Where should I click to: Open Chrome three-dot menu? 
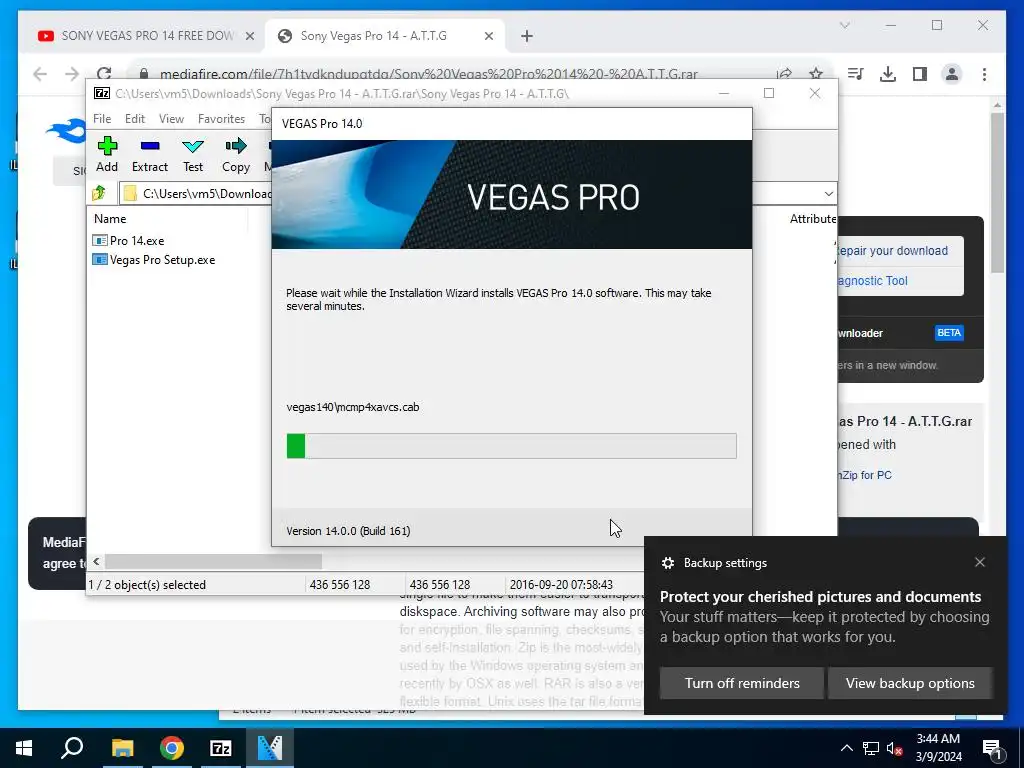pos(984,74)
